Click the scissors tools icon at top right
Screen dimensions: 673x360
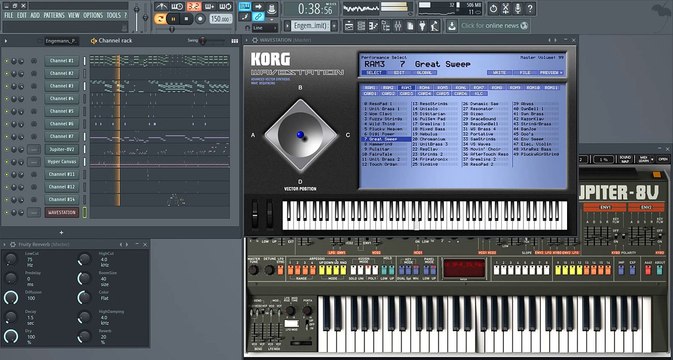(506, 8)
